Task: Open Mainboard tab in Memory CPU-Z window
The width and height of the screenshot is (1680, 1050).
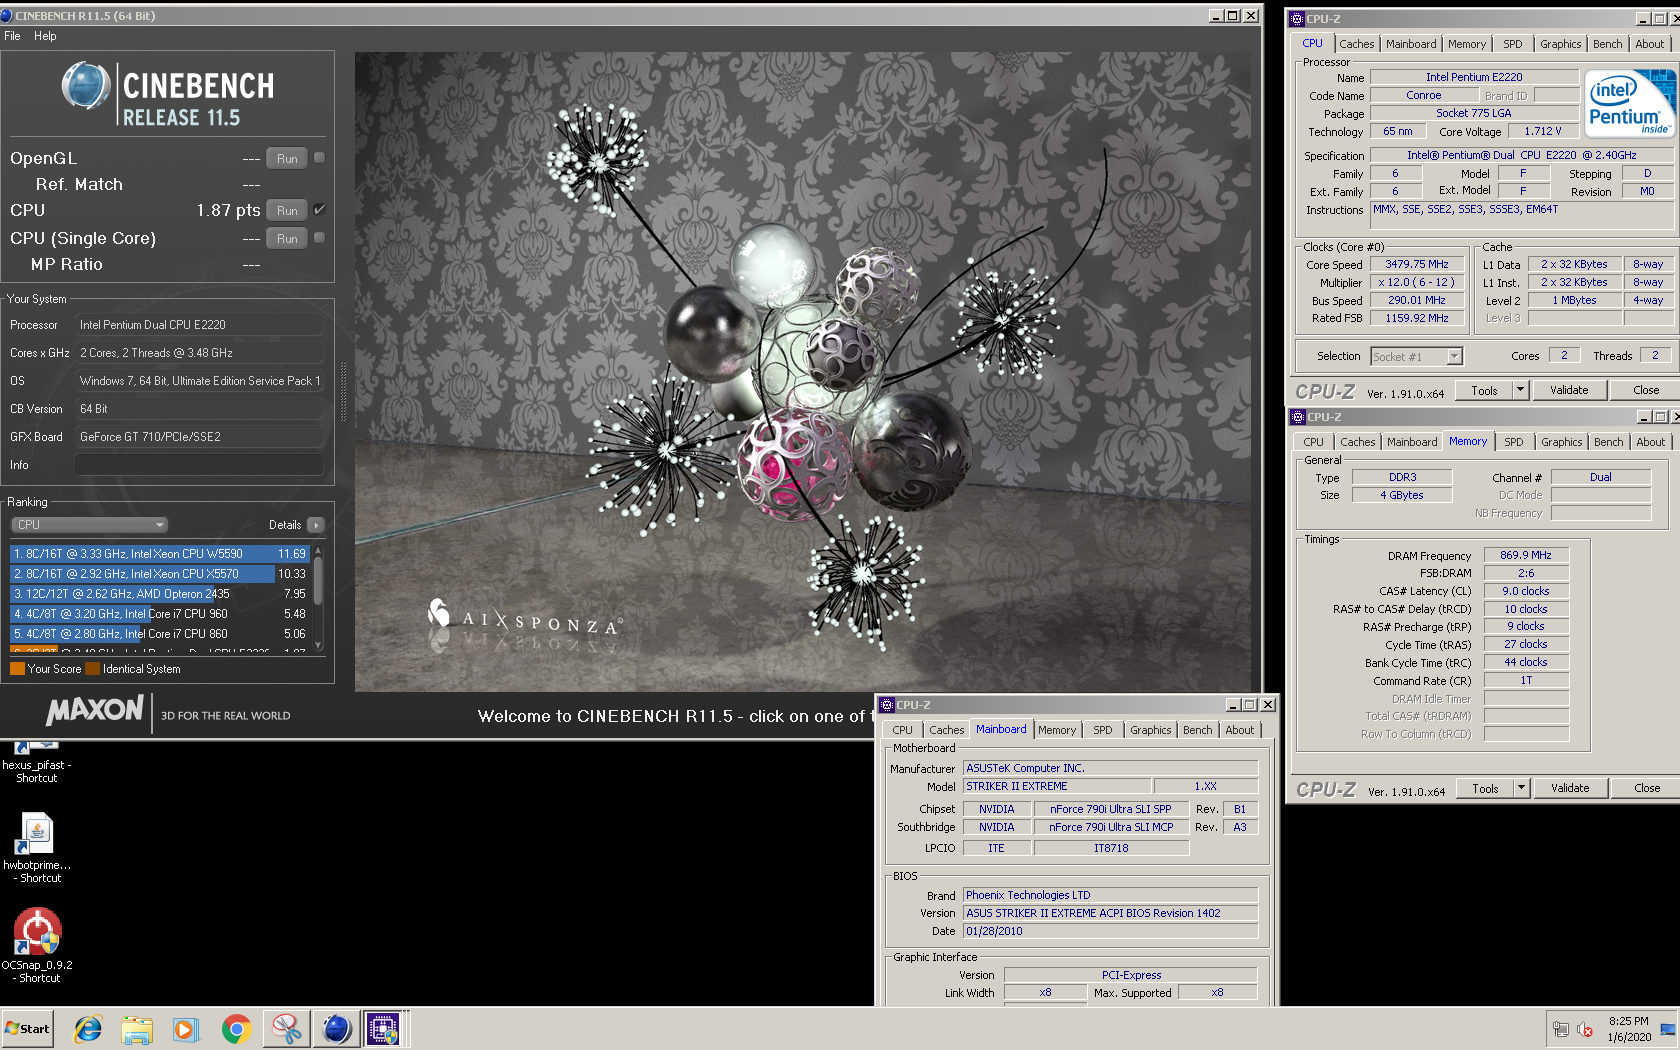Action: point(1411,442)
